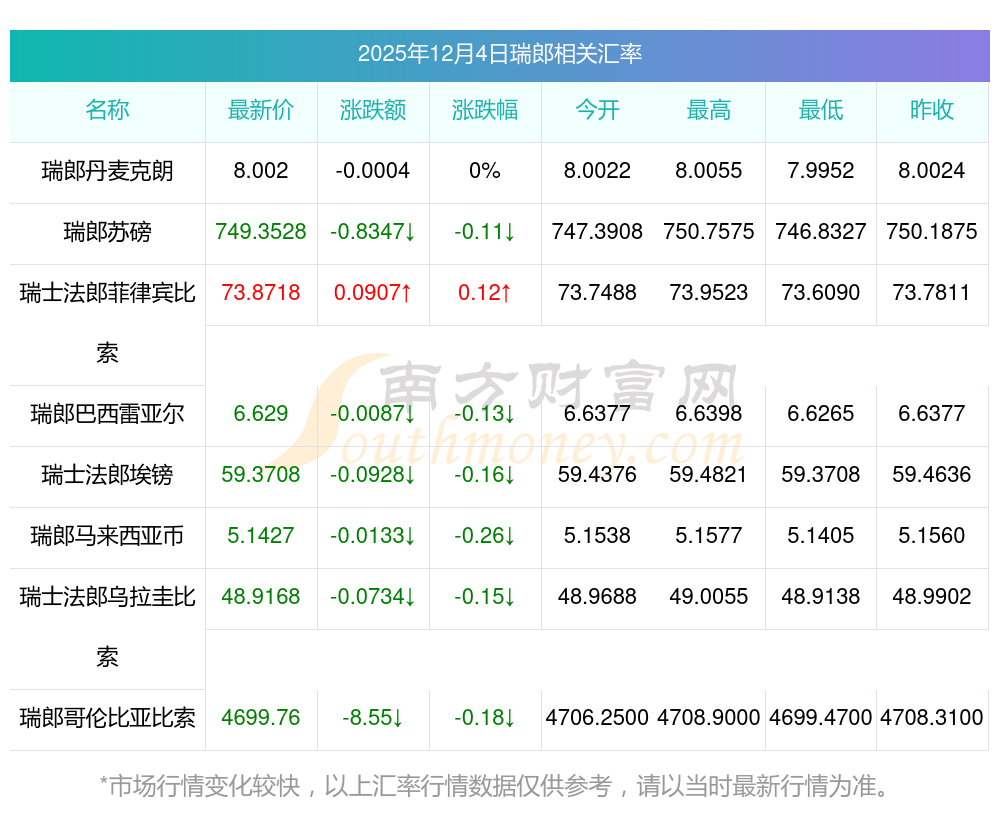The height and width of the screenshot is (817, 1000).
Task: Click the 涨跌额 column header
Action: click(x=372, y=110)
